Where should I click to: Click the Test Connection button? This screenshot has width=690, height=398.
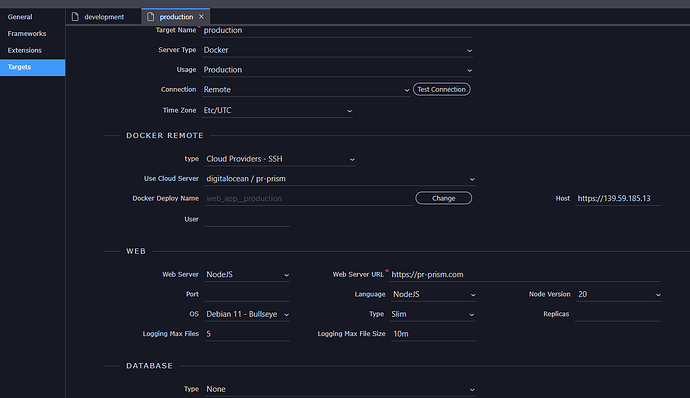pyautogui.click(x=441, y=89)
